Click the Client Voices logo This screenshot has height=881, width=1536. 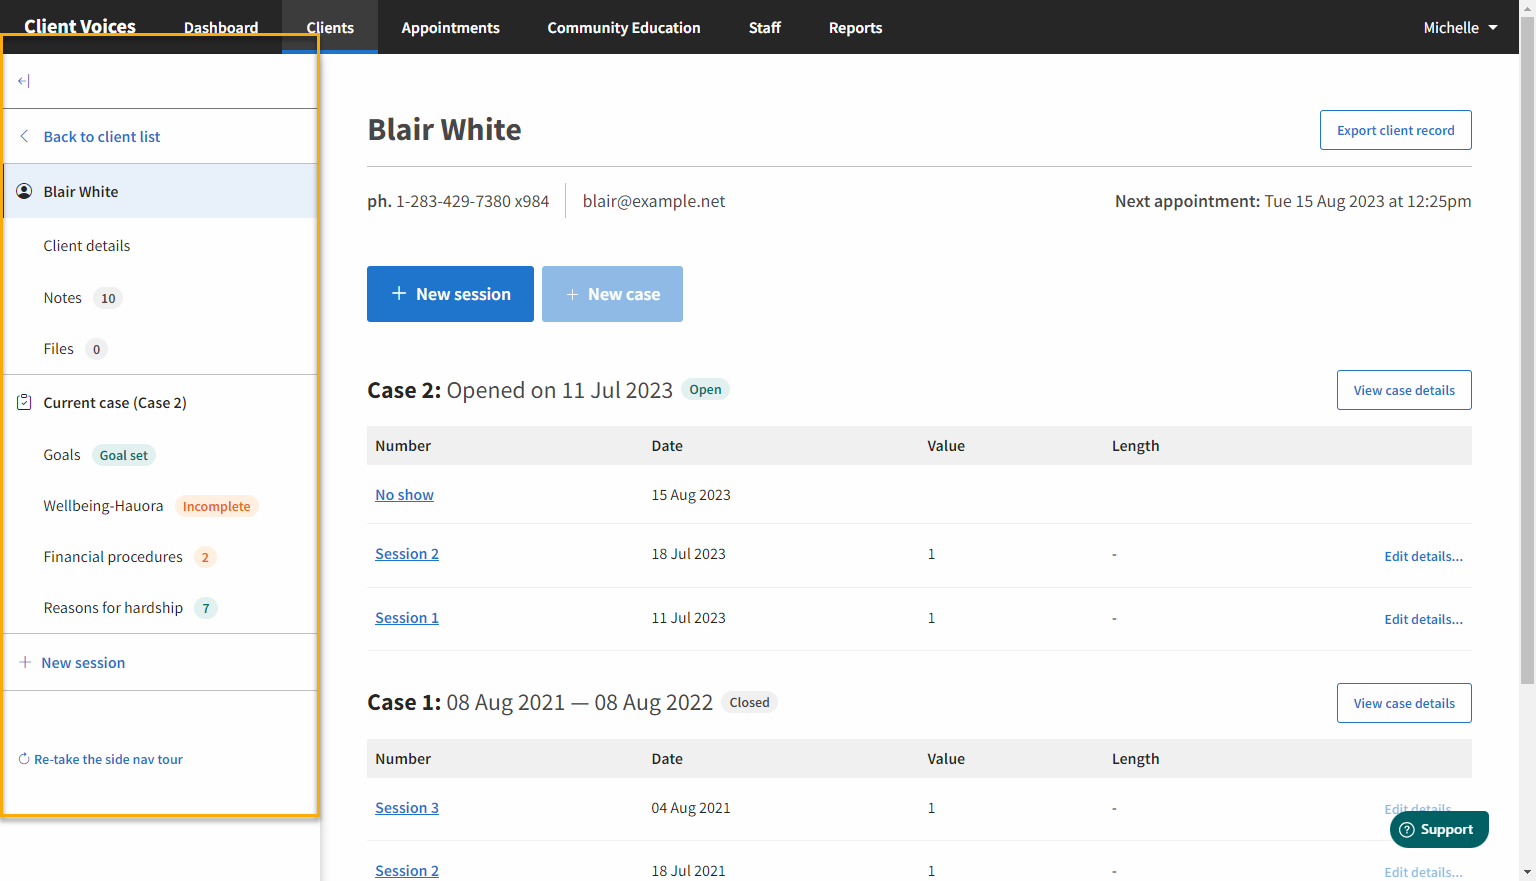coord(80,27)
